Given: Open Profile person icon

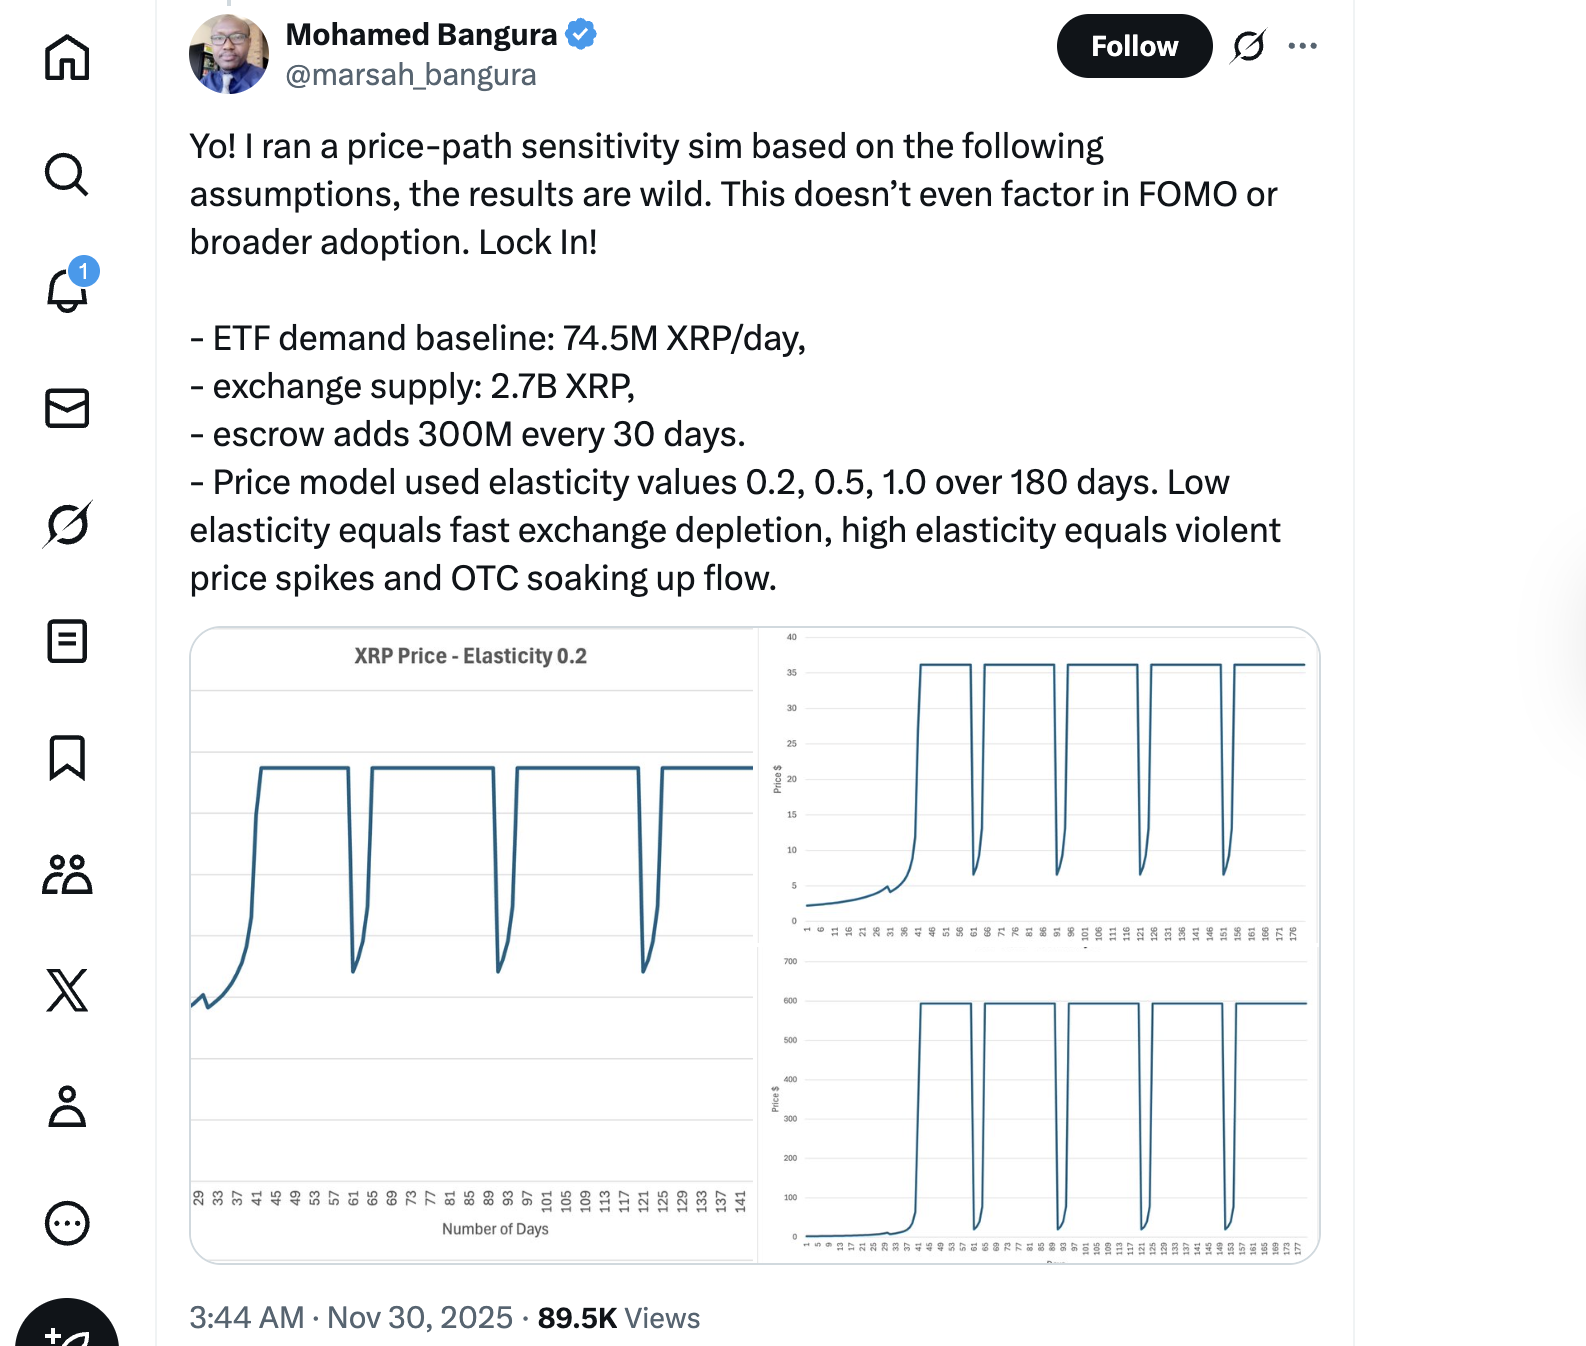Looking at the screenshot, I should click(67, 1106).
